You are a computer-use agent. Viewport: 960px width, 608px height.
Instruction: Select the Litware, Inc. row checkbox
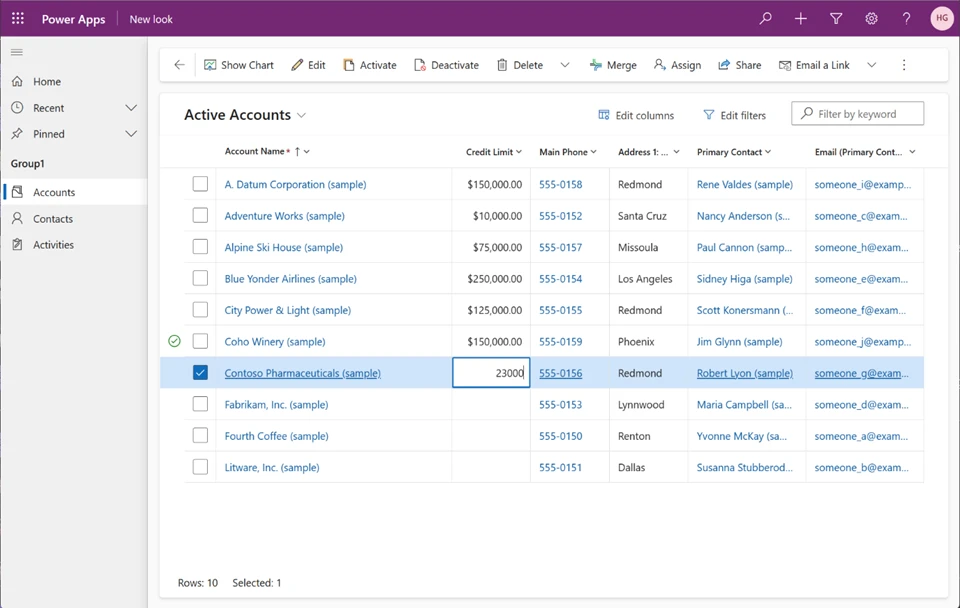[x=200, y=467]
